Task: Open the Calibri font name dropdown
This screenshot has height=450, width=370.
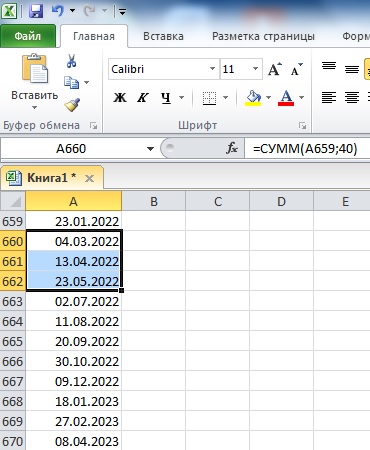Action: 212,69
